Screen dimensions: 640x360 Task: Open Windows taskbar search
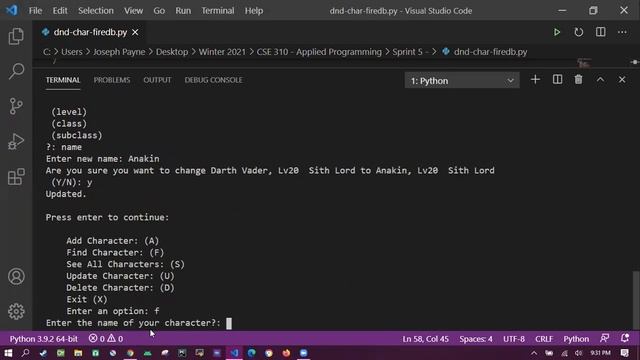[x=25, y=353]
